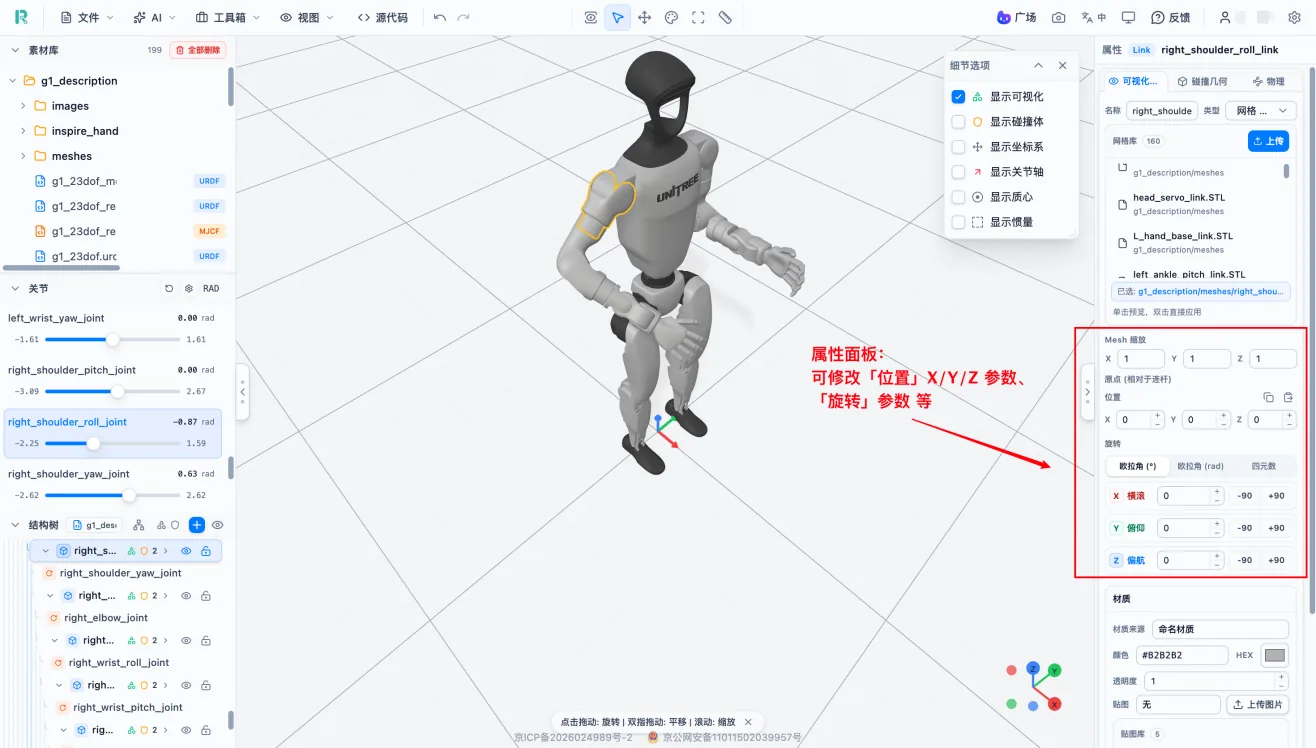Click the 反馈 feedback button

1170,17
